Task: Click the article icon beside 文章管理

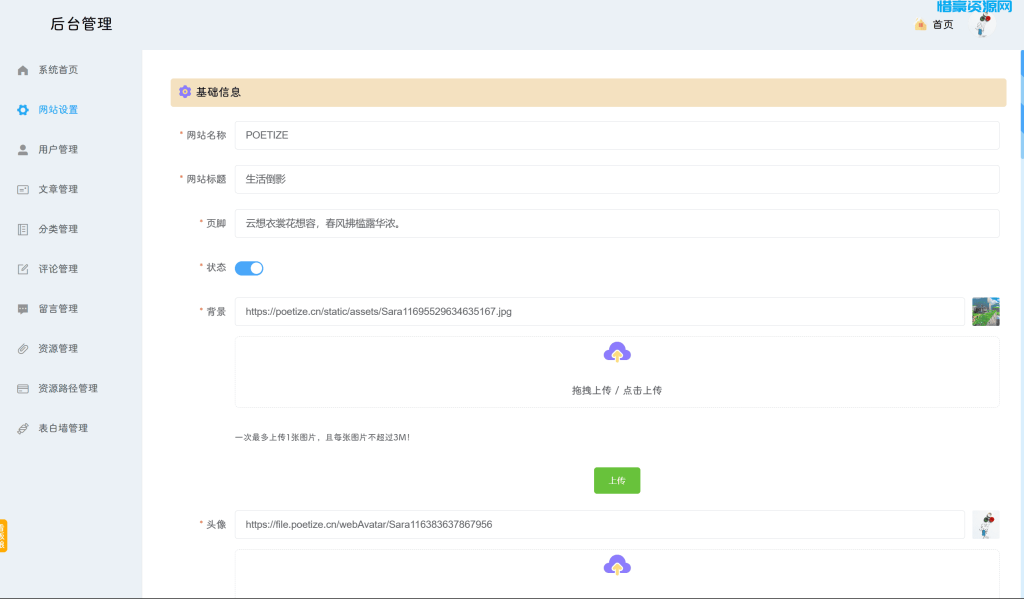Action: tap(23, 190)
